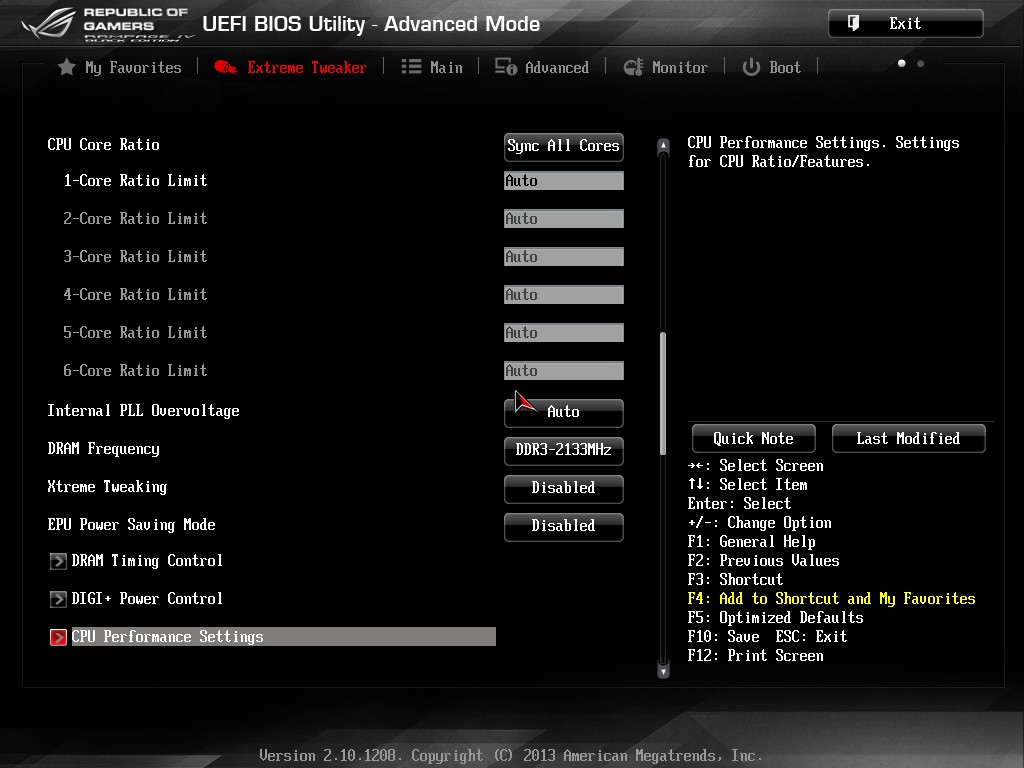1024x768 pixels.
Task: Click the fan icon beside Monitor
Action: coord(633,67)
